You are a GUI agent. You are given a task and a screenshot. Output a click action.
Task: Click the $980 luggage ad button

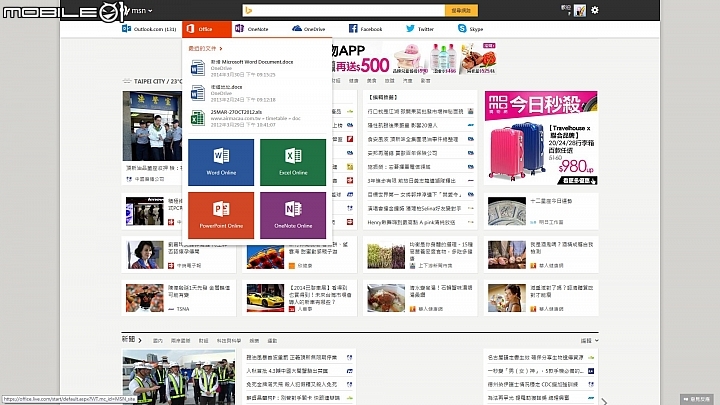pos(577,180)
